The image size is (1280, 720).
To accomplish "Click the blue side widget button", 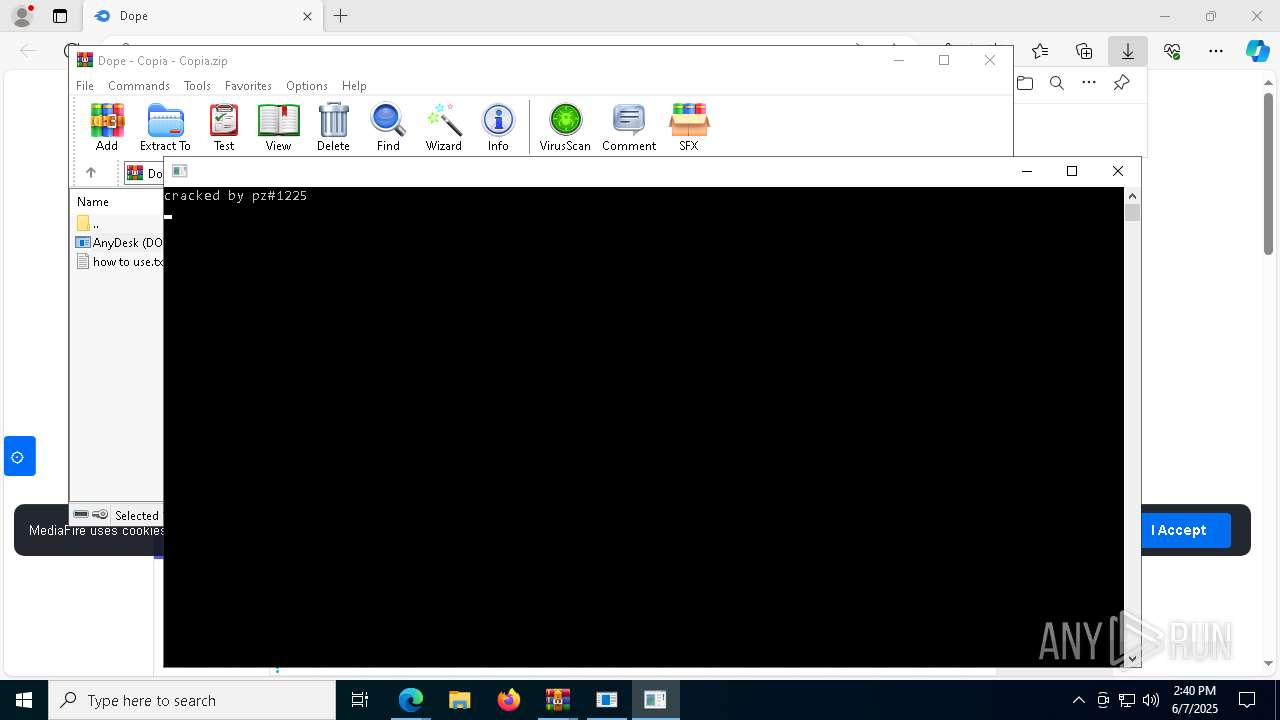I will 20,456.
